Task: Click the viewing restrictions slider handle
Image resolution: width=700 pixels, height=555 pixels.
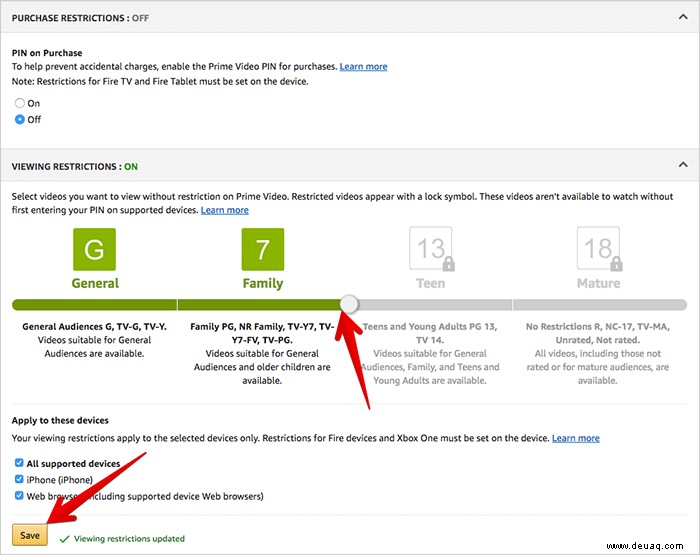Action: [349, 304]
